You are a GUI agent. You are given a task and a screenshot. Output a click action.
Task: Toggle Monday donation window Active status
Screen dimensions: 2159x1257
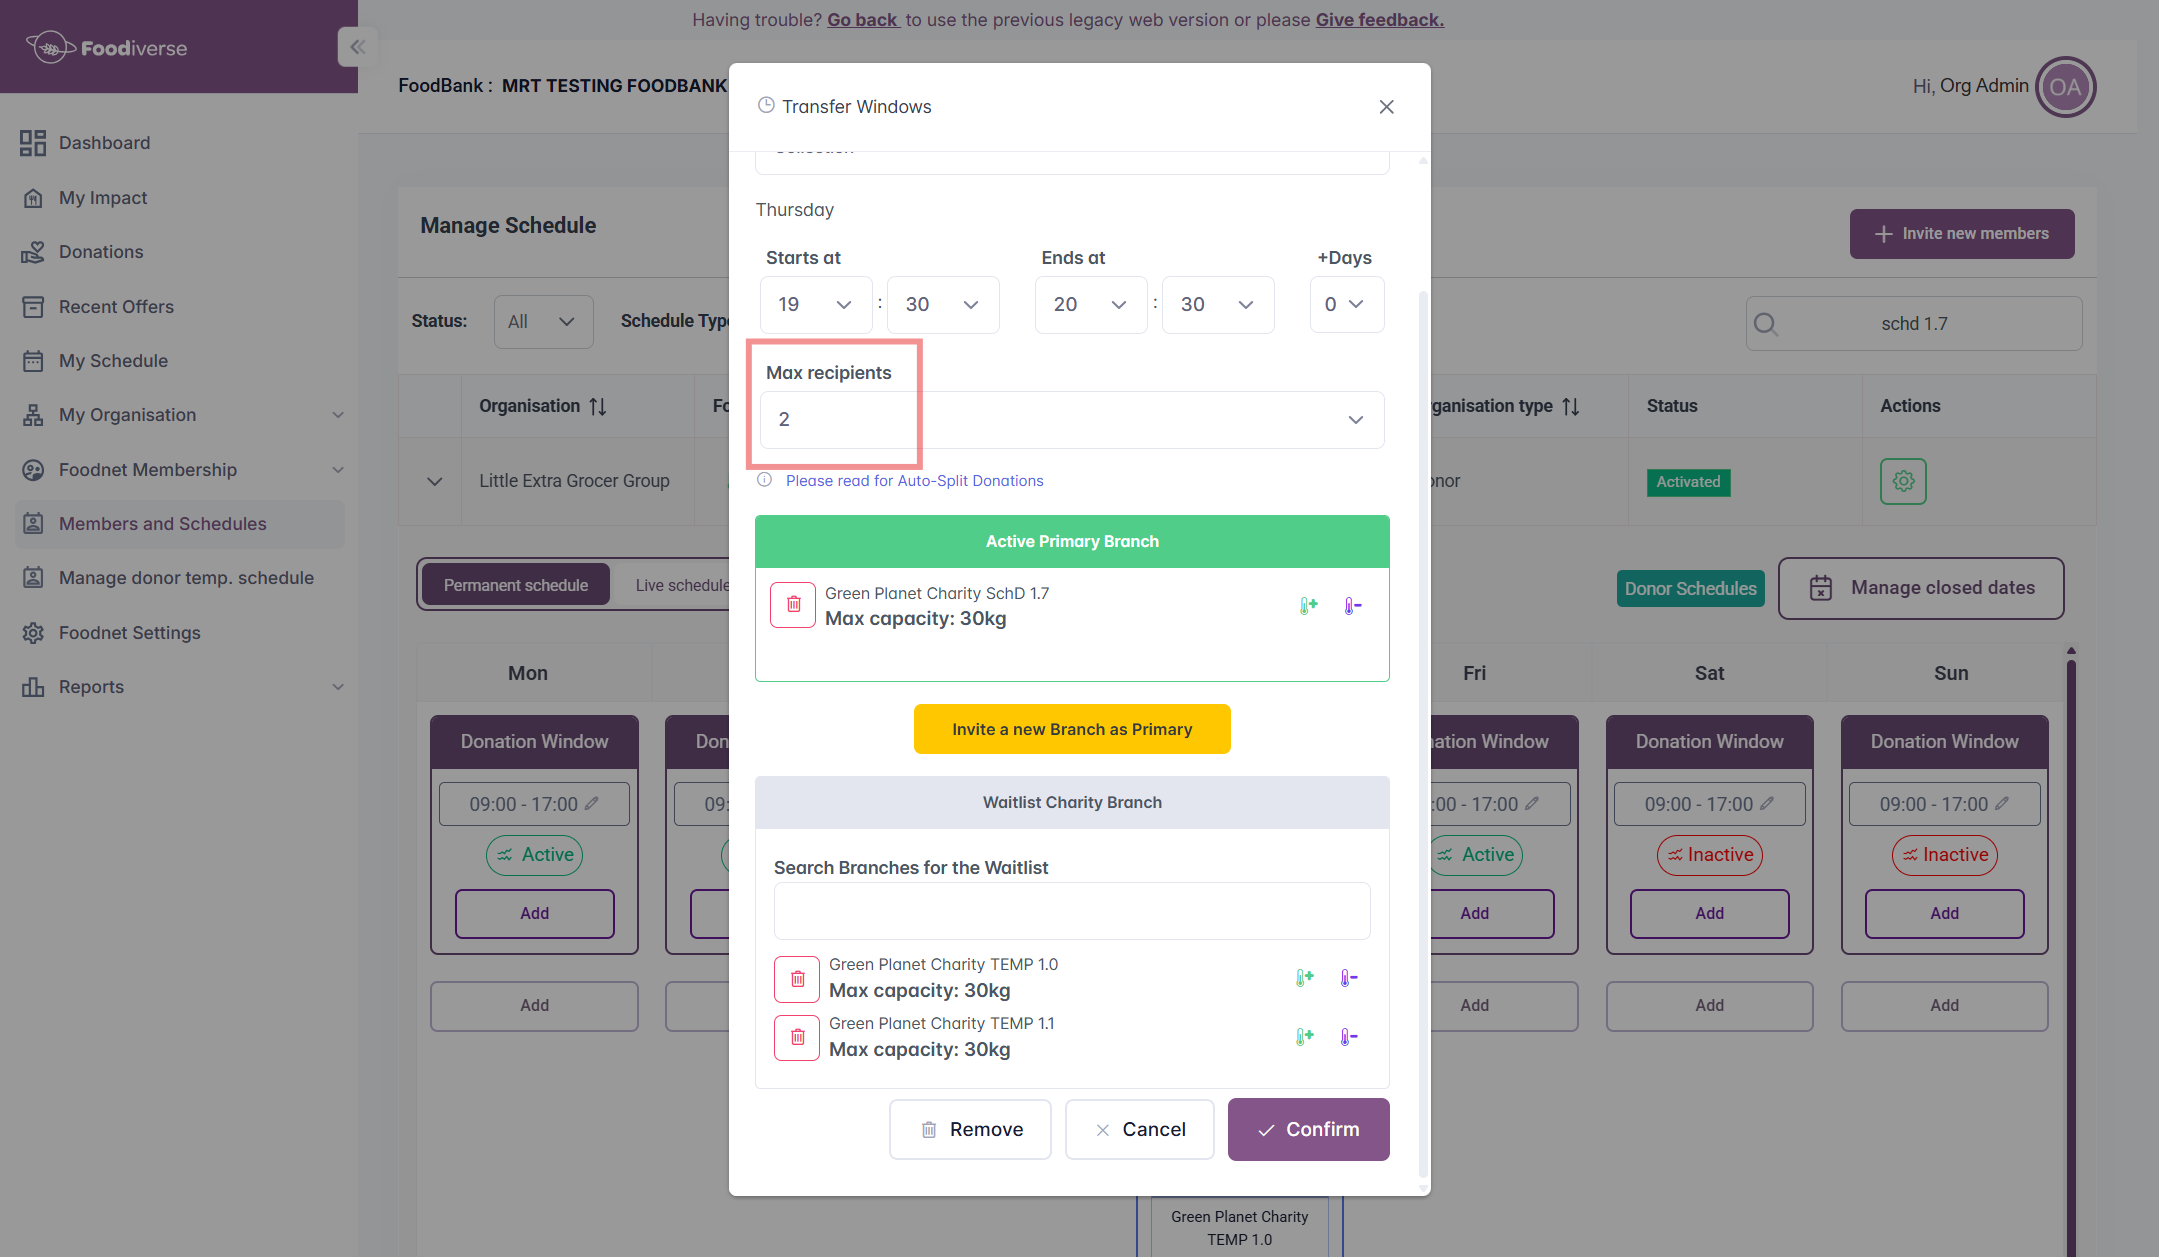point(534,855)
